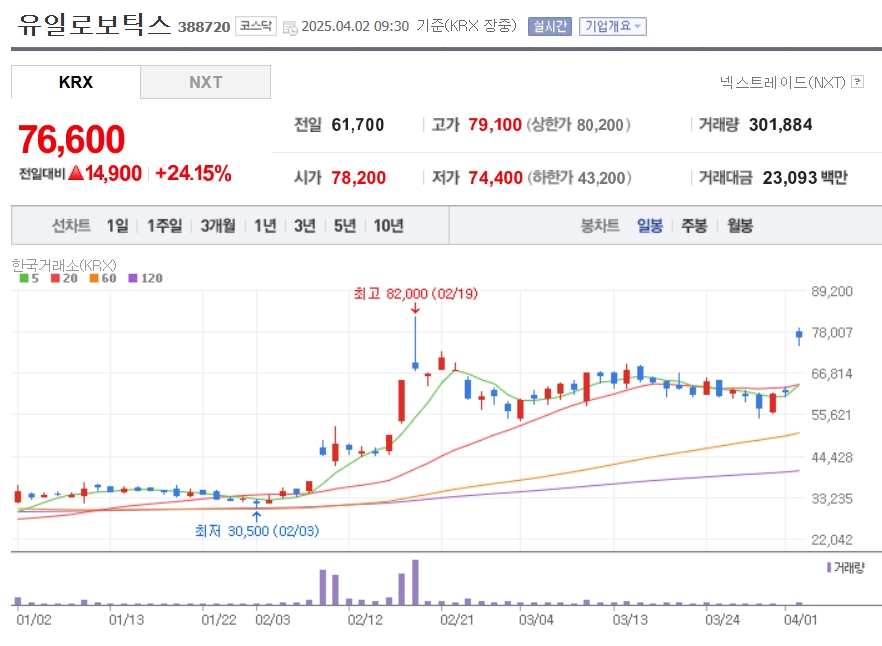Click the NXT help question-mark icon
The height and width of the screenshot is (646, 882).
click(x=857, y=82)
